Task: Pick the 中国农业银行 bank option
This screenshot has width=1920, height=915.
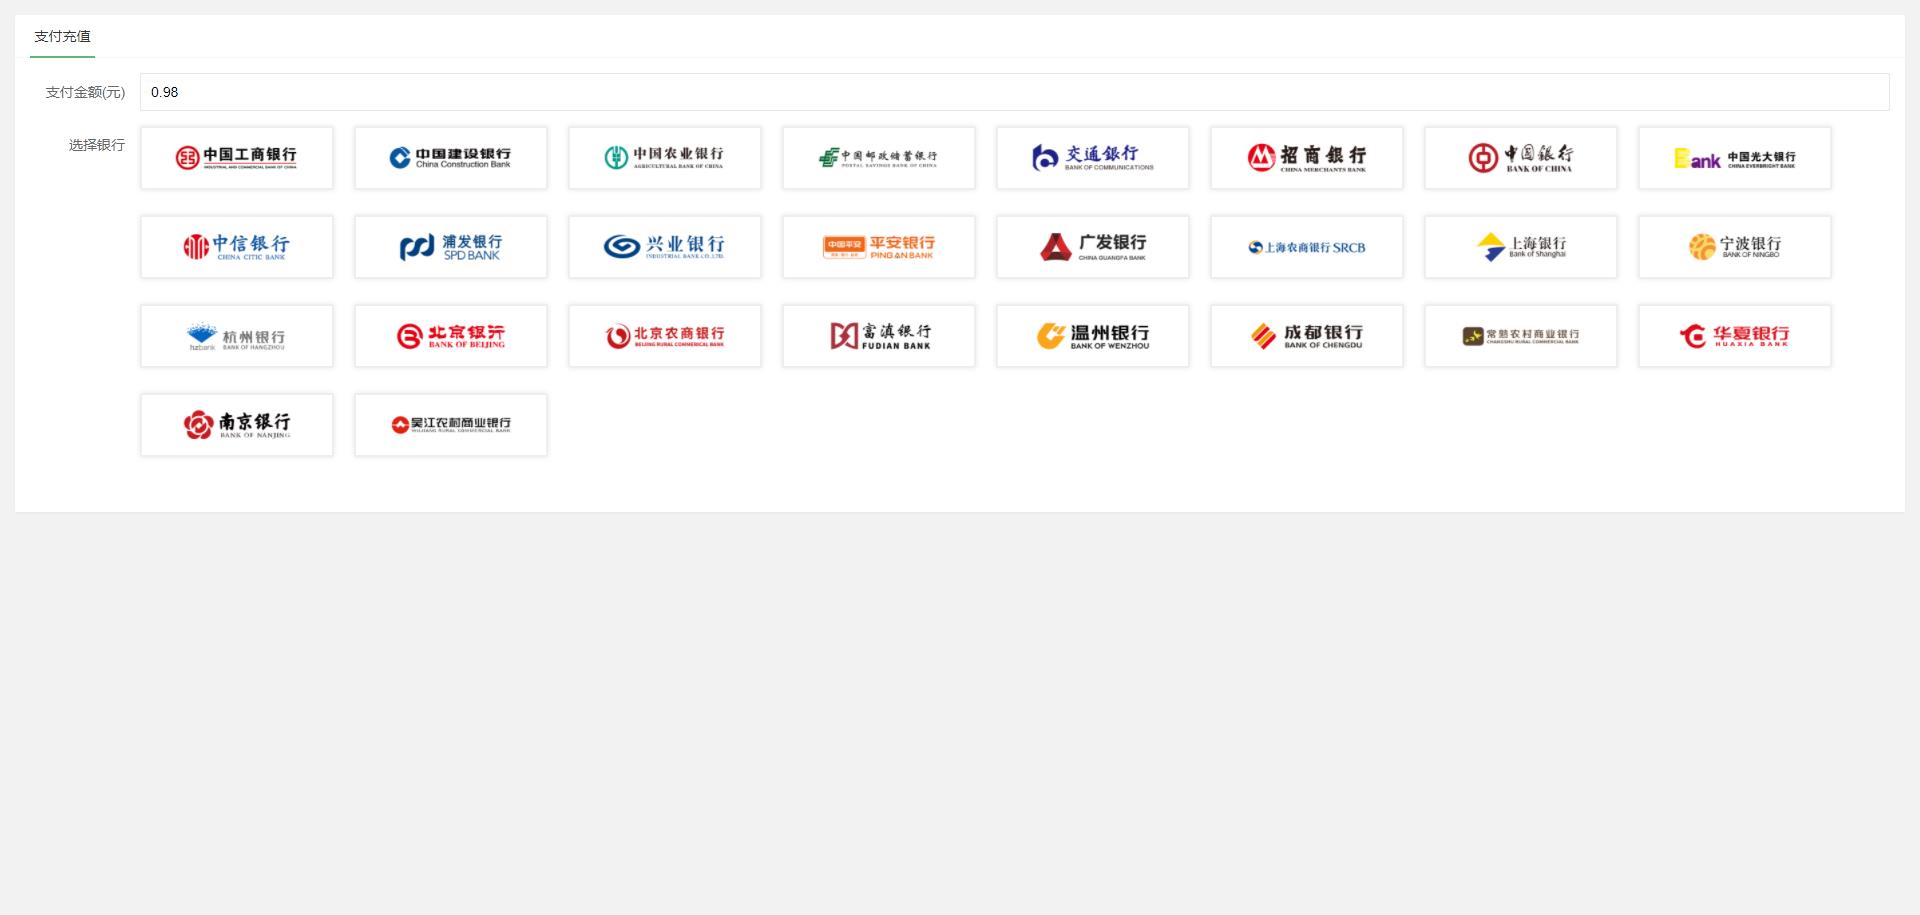Action: click(x=665, y=158)
